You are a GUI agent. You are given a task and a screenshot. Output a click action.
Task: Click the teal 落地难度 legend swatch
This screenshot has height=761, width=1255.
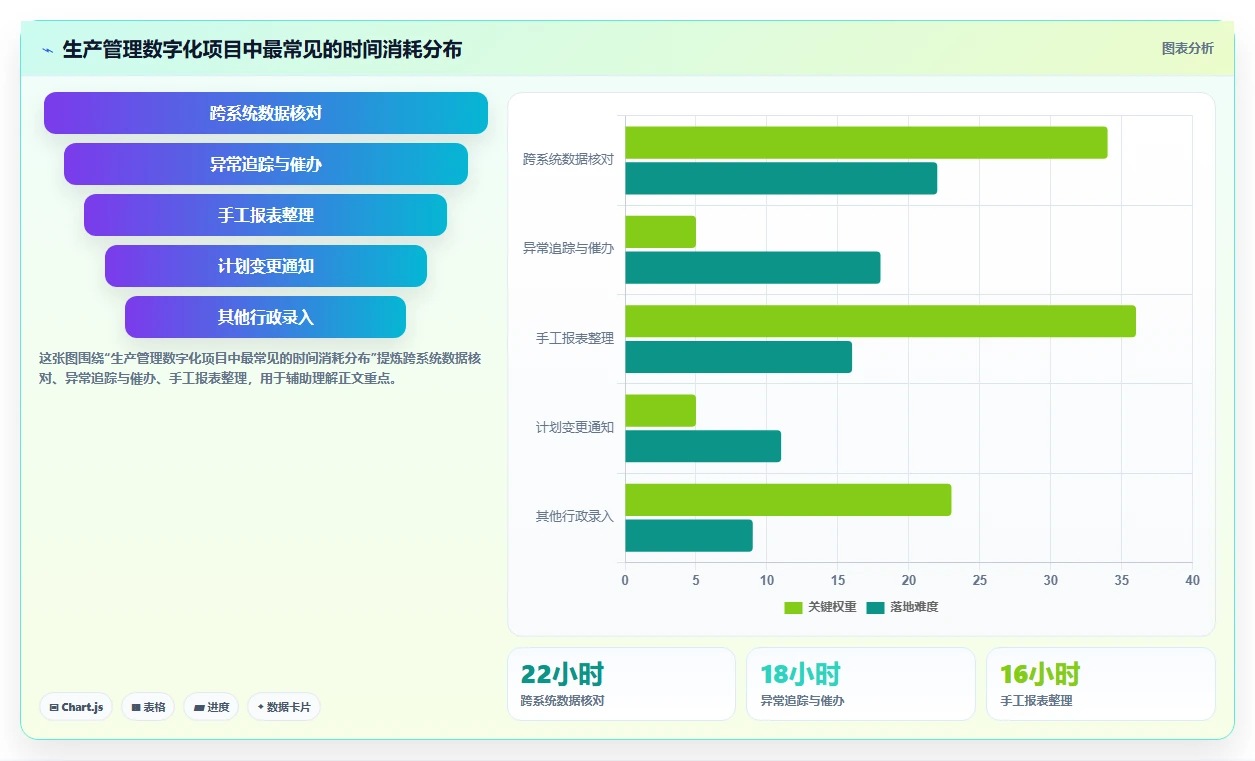point(876,607)
